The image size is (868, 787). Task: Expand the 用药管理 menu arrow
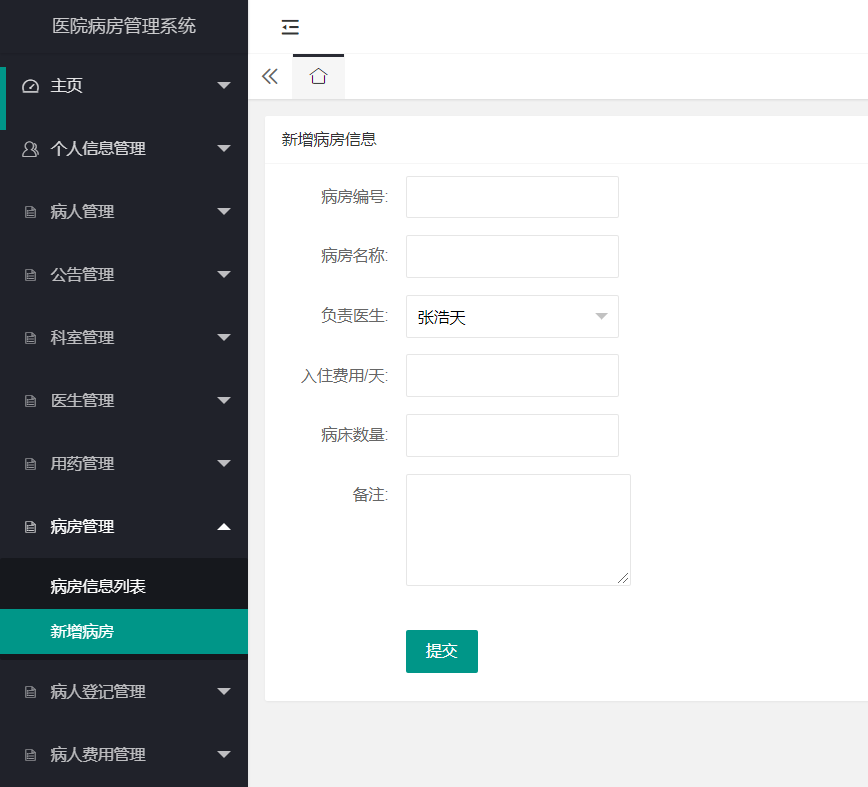pyautogui.click(x=224, y=464)
